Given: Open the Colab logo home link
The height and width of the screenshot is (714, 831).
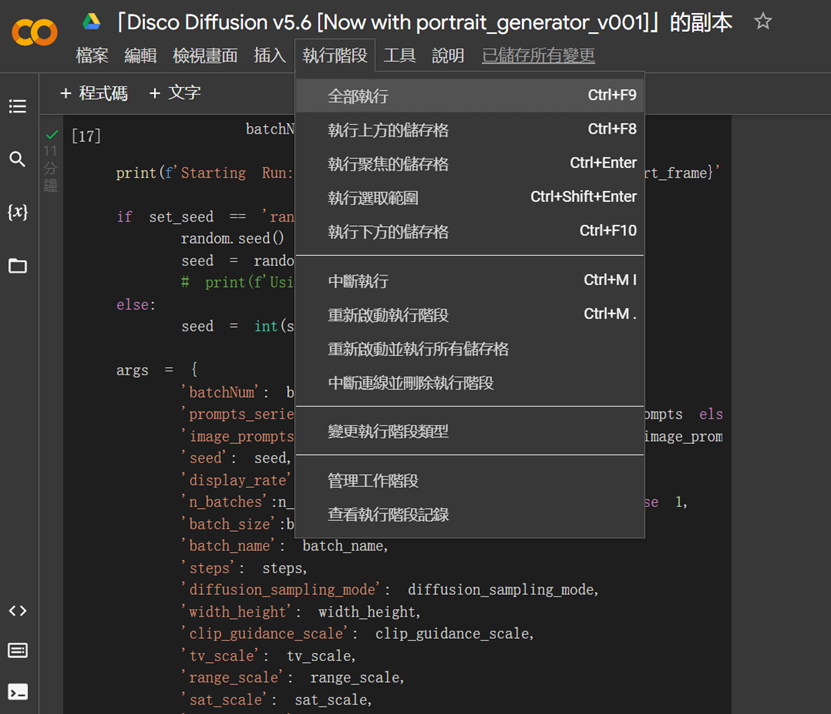Looking at the screenshot, I should tap(34, 32).
